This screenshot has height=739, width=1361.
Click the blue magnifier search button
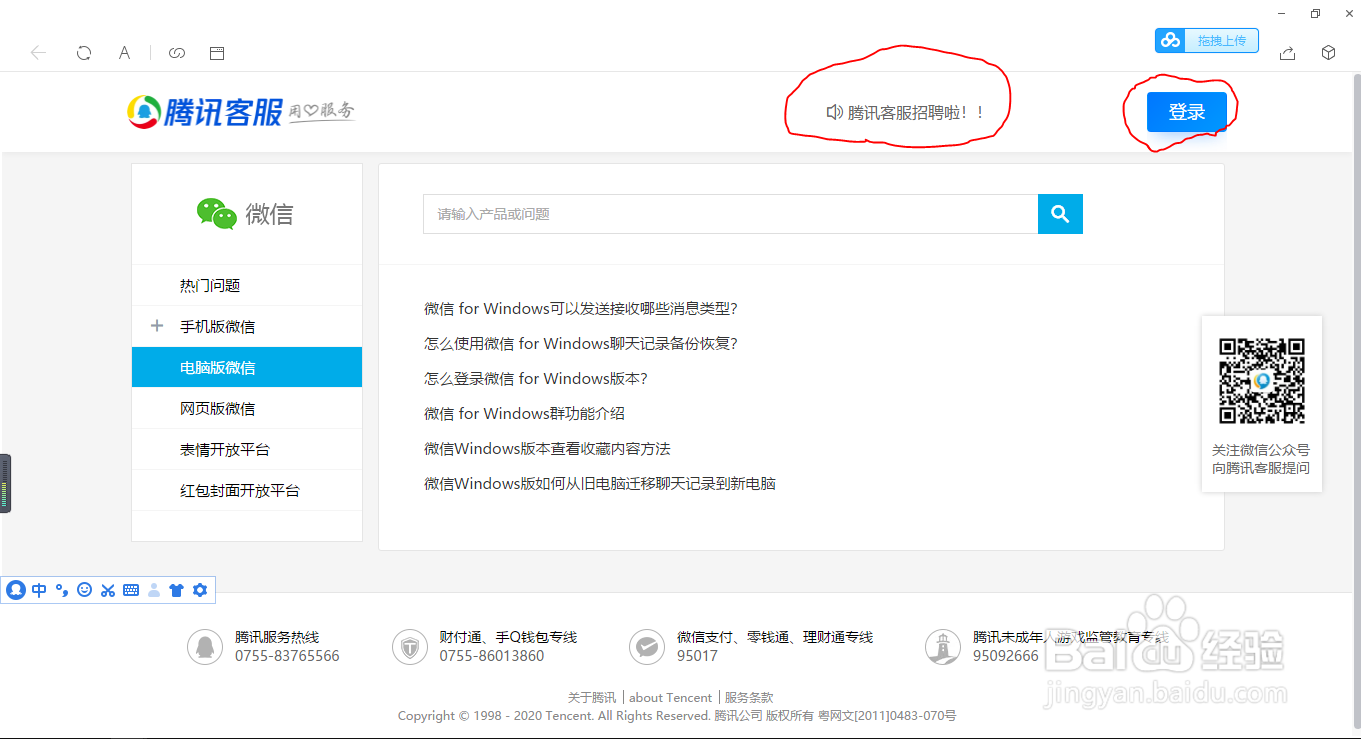coord(1060,214)
